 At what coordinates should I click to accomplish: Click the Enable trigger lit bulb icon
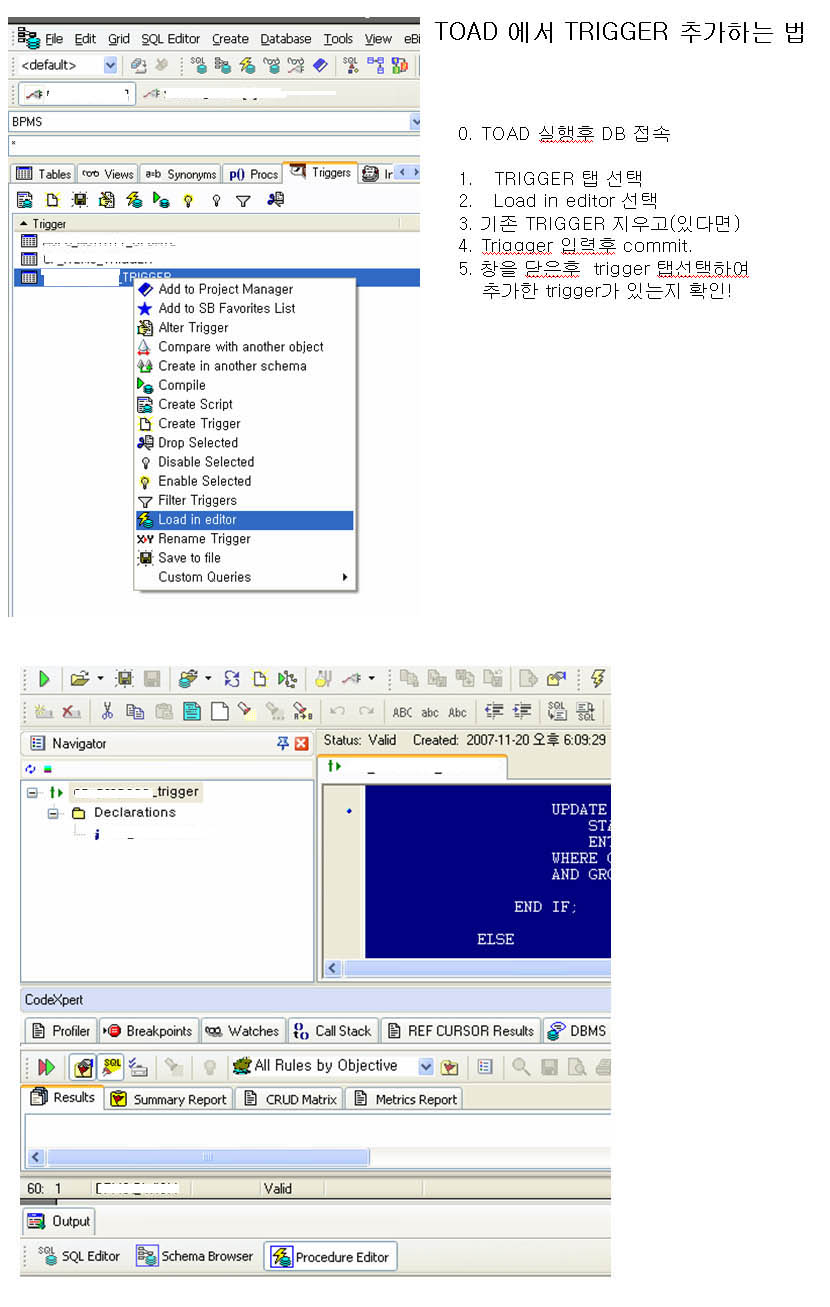(x=188, y=200)
